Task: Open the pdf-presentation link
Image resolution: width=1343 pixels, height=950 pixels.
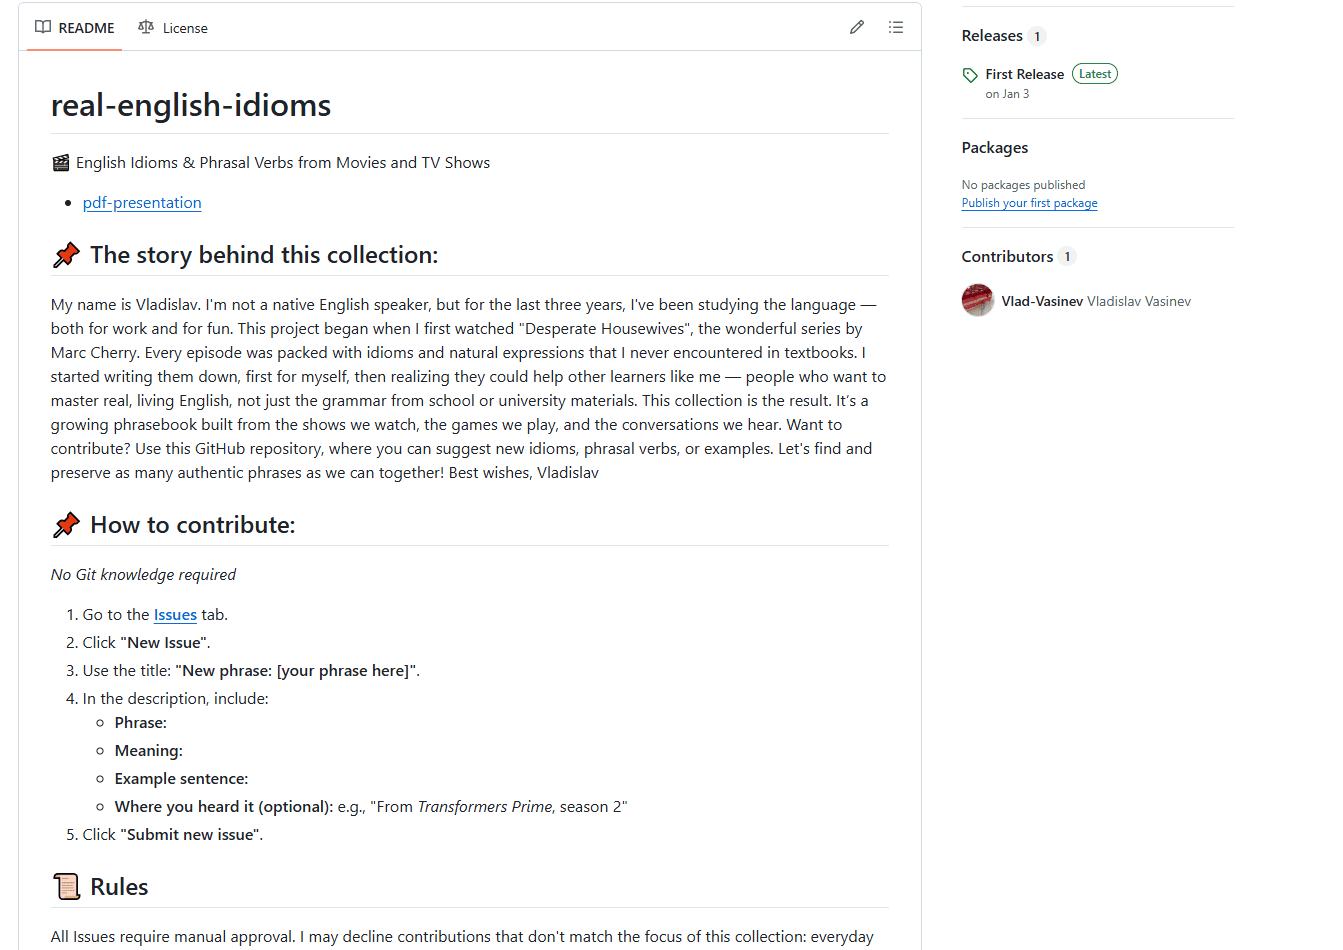Action: coord(142,203)
